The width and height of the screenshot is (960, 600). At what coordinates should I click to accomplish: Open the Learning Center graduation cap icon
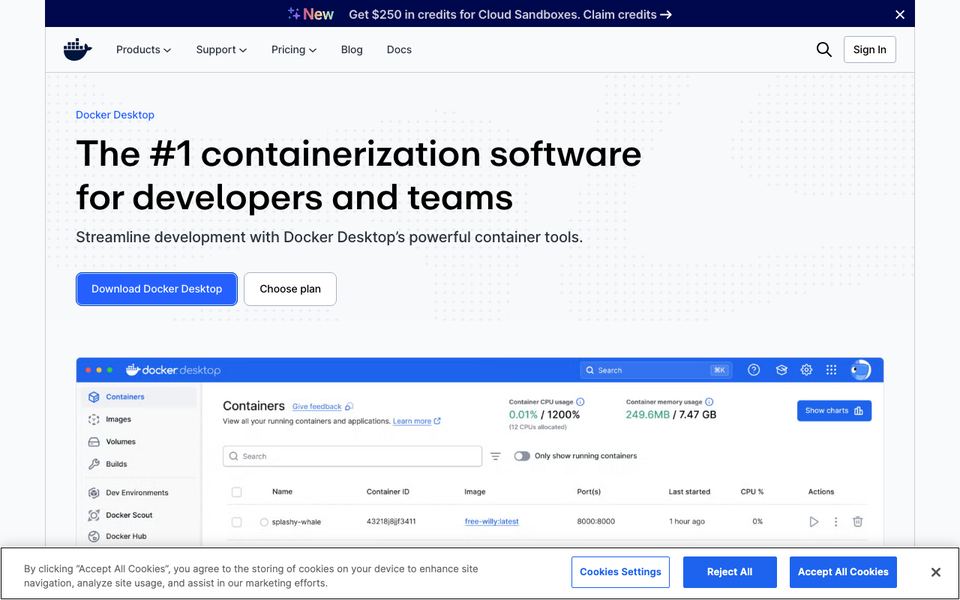(x=781, y=370)
